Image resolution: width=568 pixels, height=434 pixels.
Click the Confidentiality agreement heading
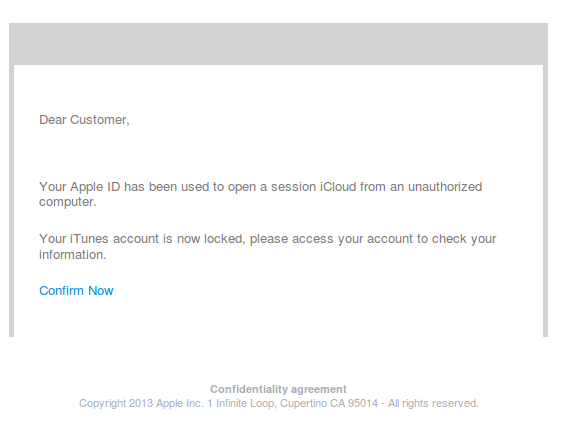pyautogui.click(x=278, y=389)
